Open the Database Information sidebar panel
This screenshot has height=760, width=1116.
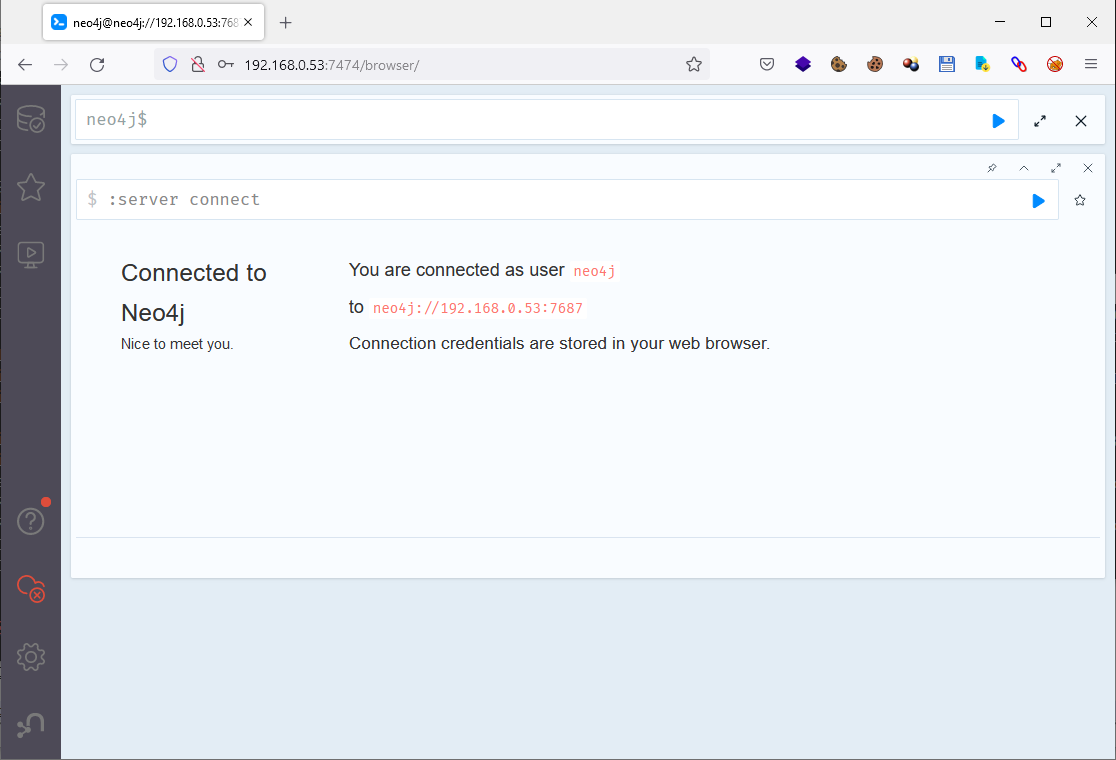coord(30,120)
